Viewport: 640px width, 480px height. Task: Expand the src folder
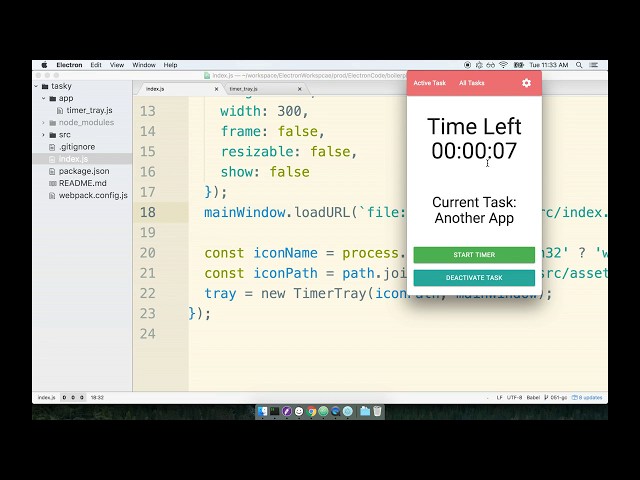click(x=43, y=135)
